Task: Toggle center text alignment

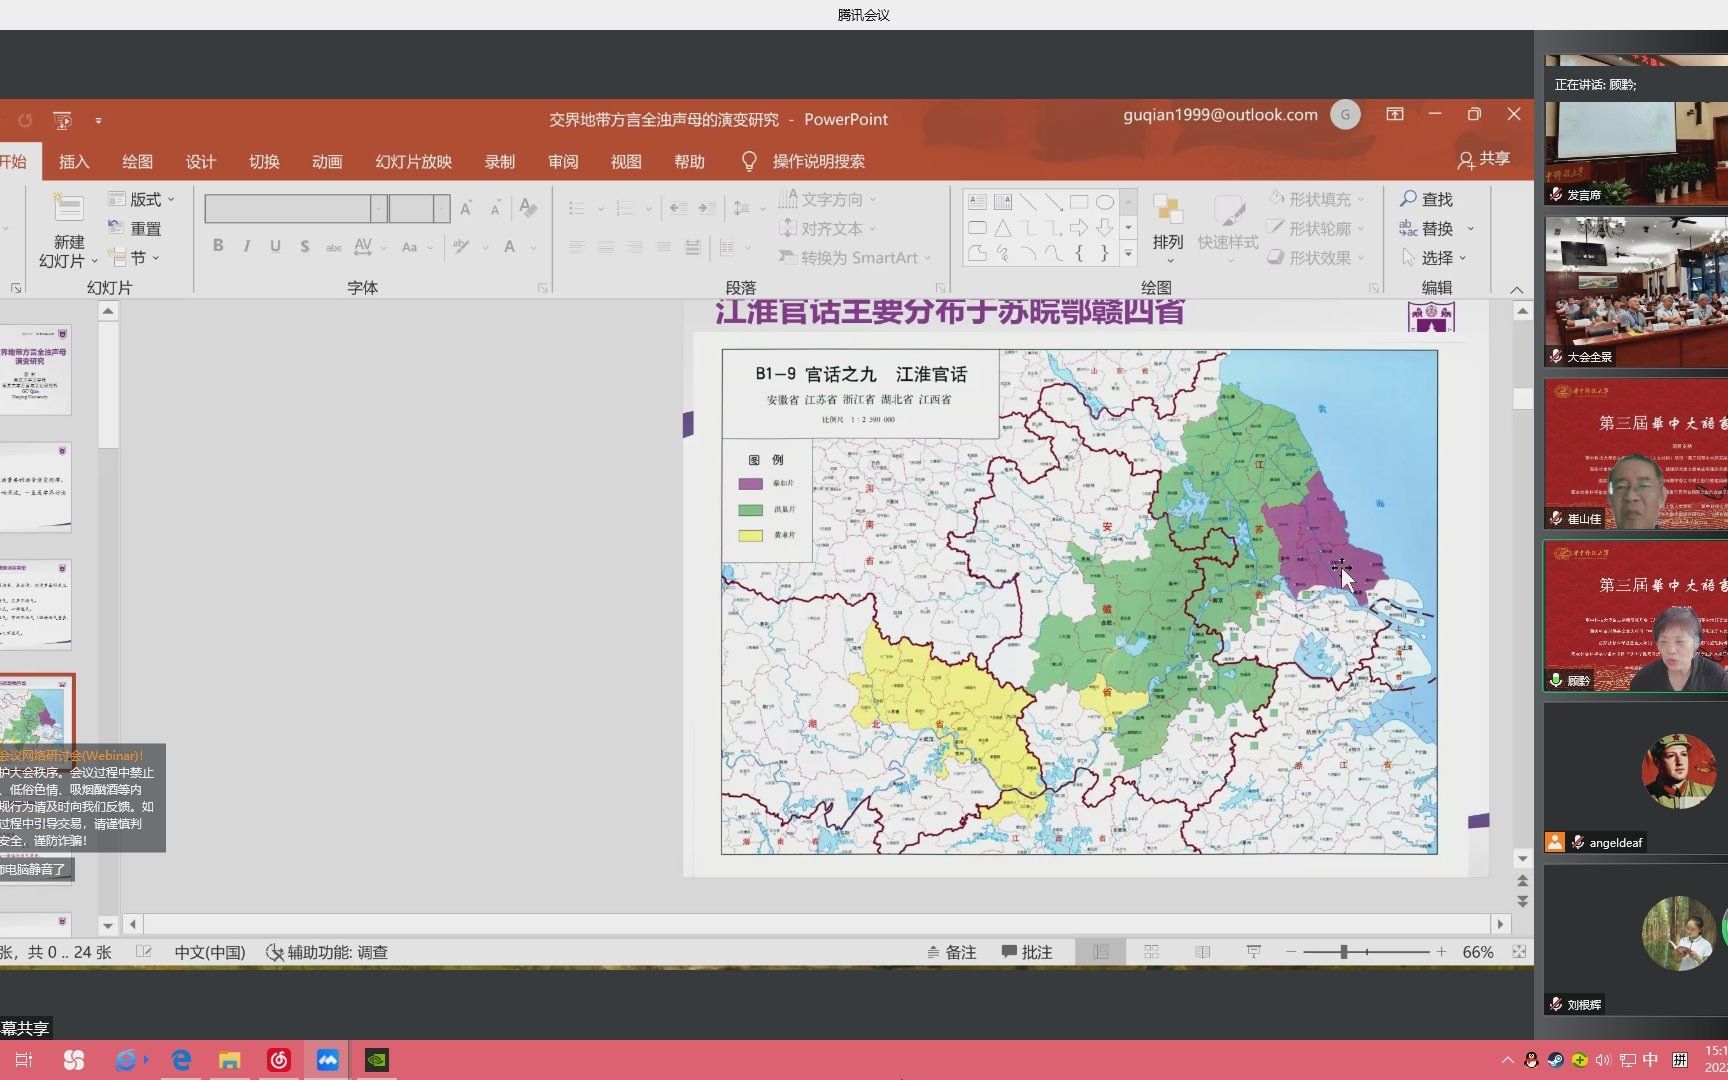Action: (606, 246)
